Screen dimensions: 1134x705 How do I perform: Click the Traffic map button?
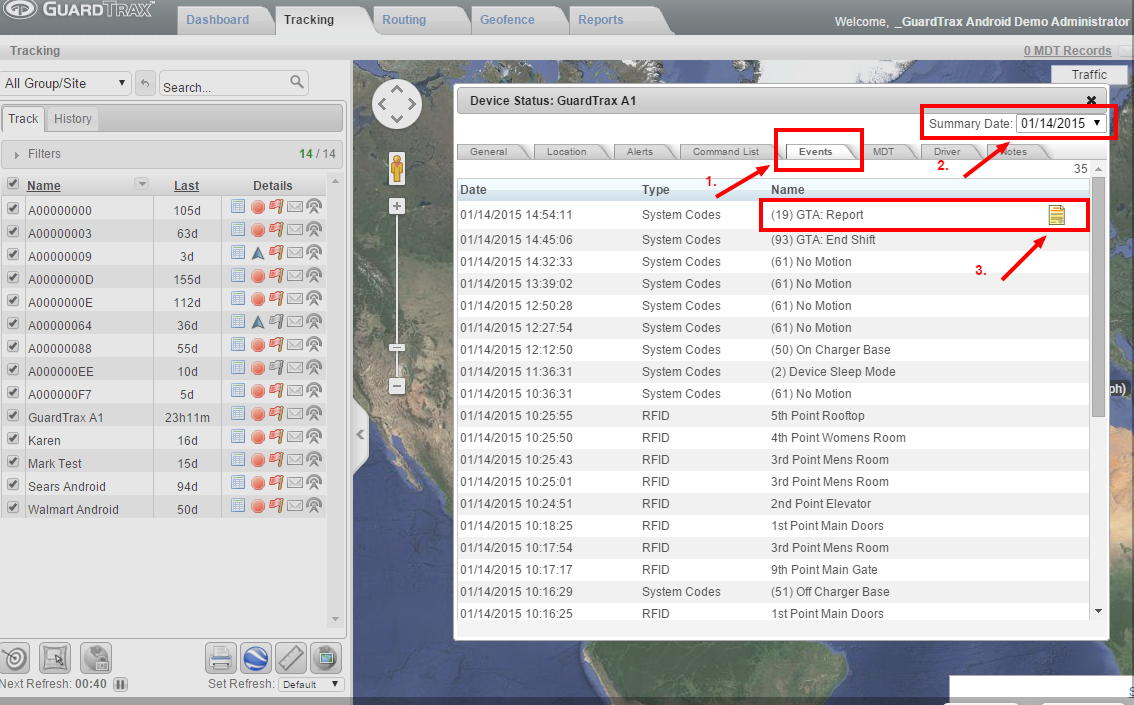1089,74
